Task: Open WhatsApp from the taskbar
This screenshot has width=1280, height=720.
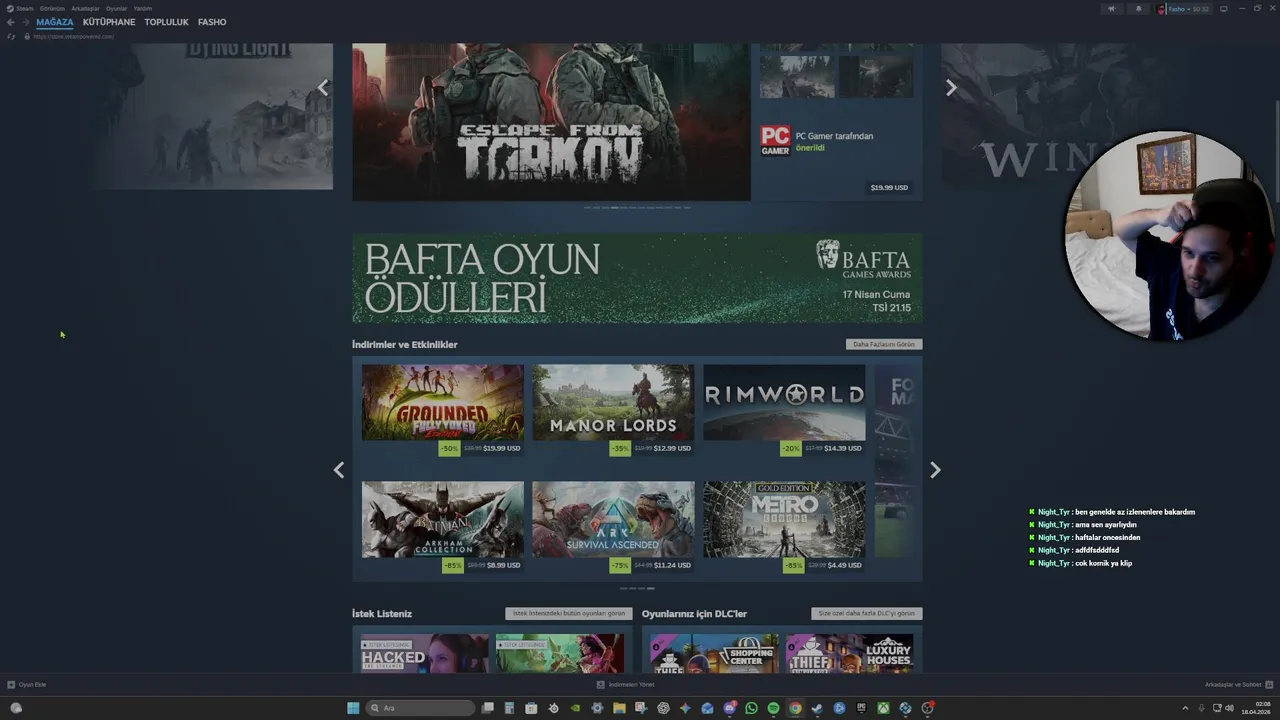Action: point(751,708)
